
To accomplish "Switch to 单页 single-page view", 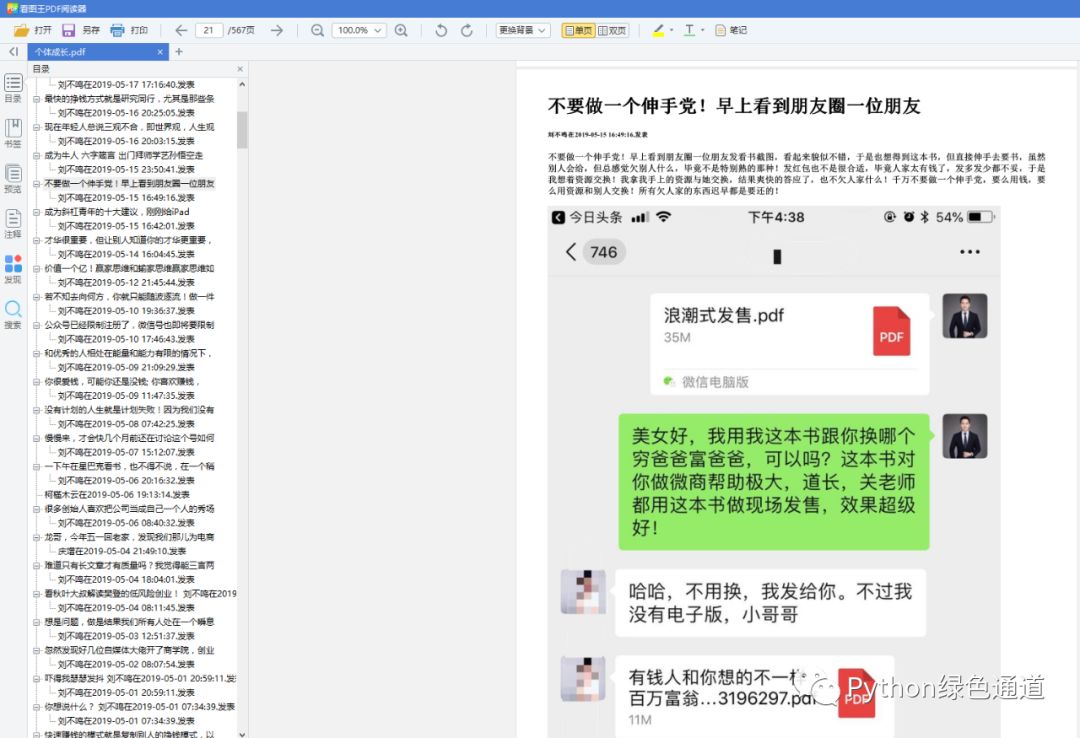I will (x=578, y=30).
